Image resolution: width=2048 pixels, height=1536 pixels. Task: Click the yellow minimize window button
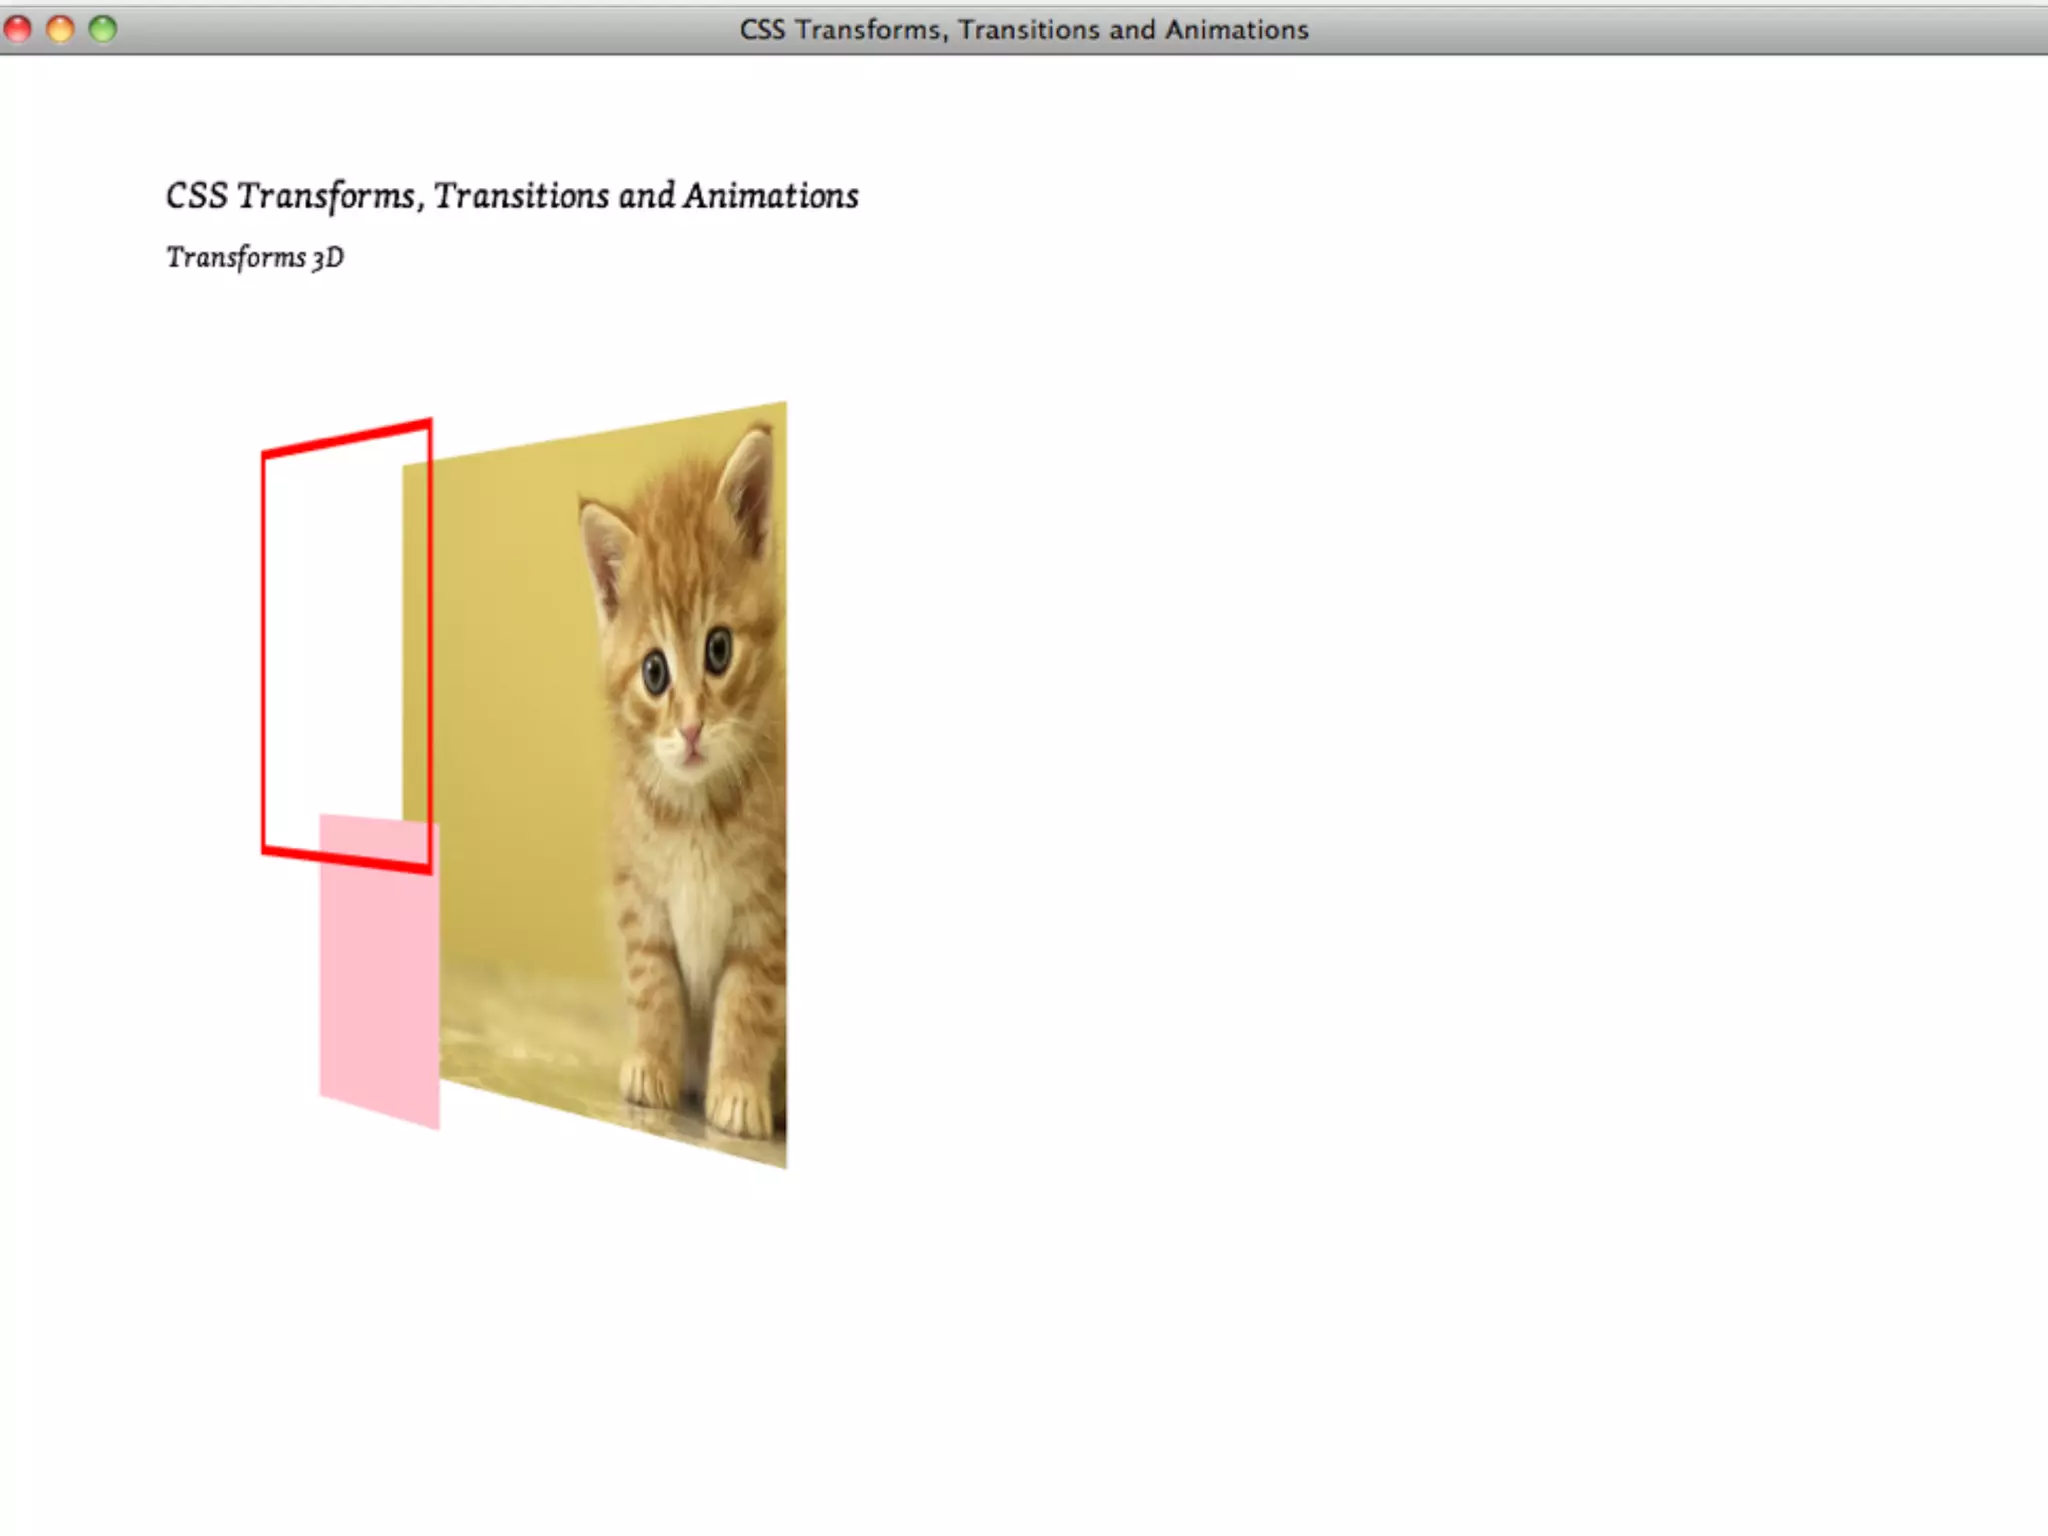(60, 29)
